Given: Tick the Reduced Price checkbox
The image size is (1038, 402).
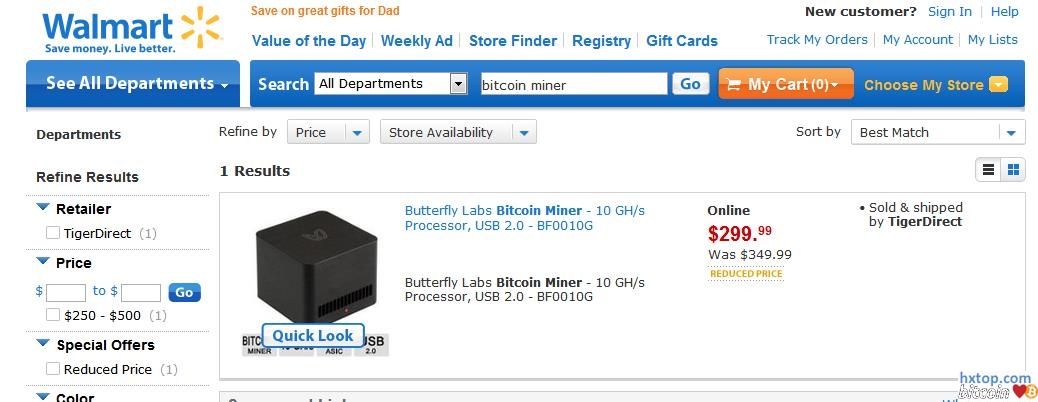Looking at the screenshot, I should (x=53, y=369).
